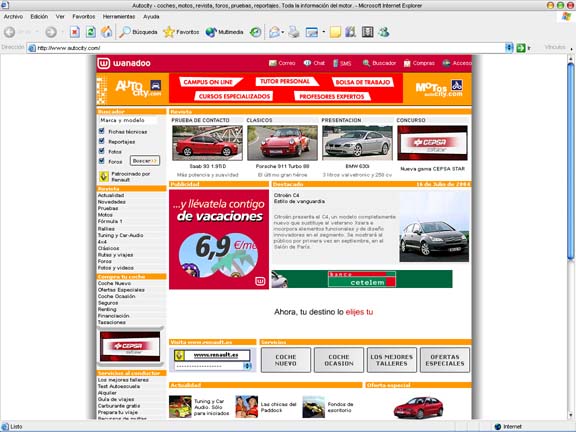Click the vertical scrollbar thumb

pyautogui.click(x=570, y=162)
